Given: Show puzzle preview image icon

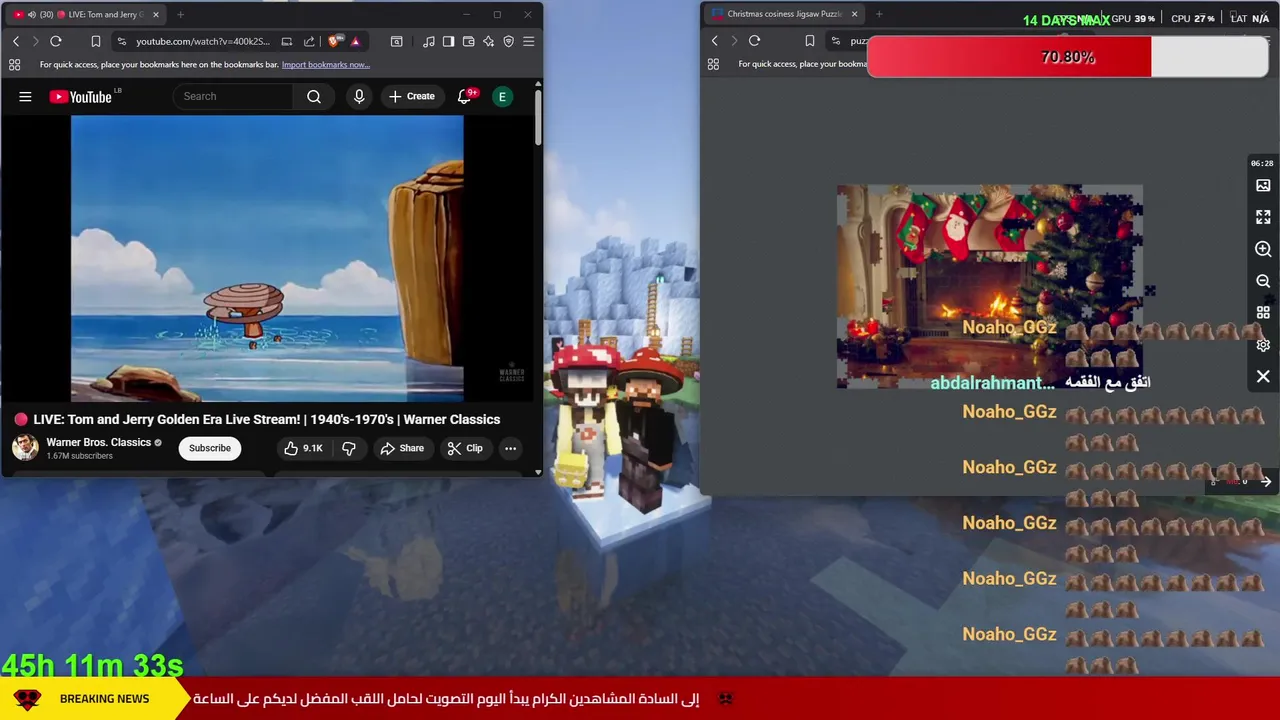Looking at the screenshot, I should 1263,185.
